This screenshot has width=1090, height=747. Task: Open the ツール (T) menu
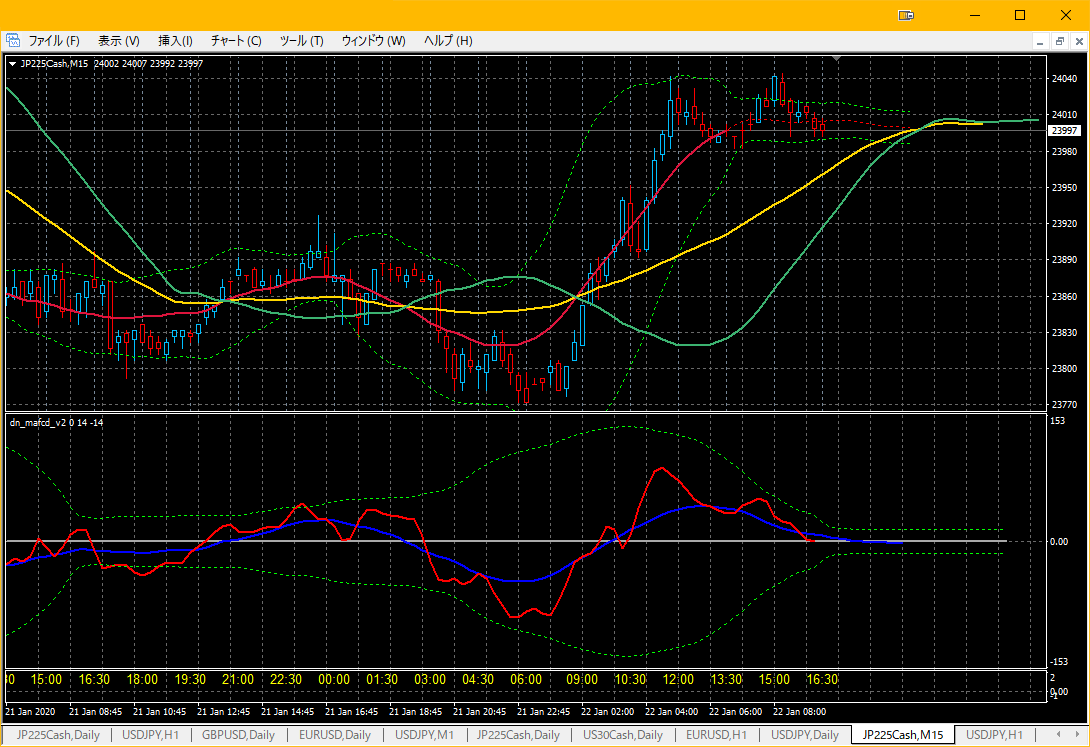[301, 41]
